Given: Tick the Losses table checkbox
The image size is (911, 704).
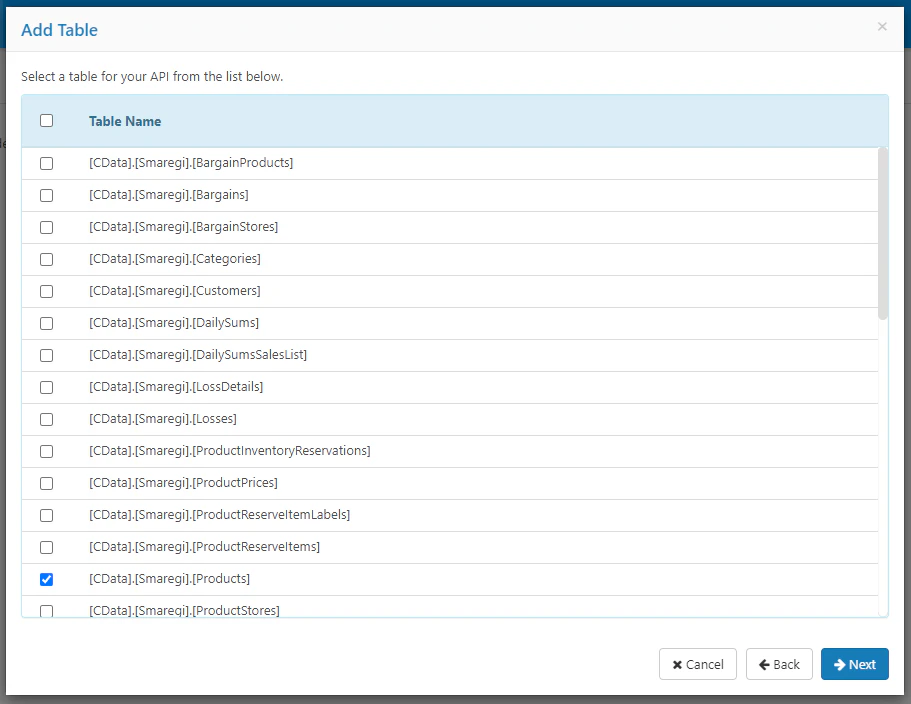Looking at the screenshot, I should click(x=46, y=419).
